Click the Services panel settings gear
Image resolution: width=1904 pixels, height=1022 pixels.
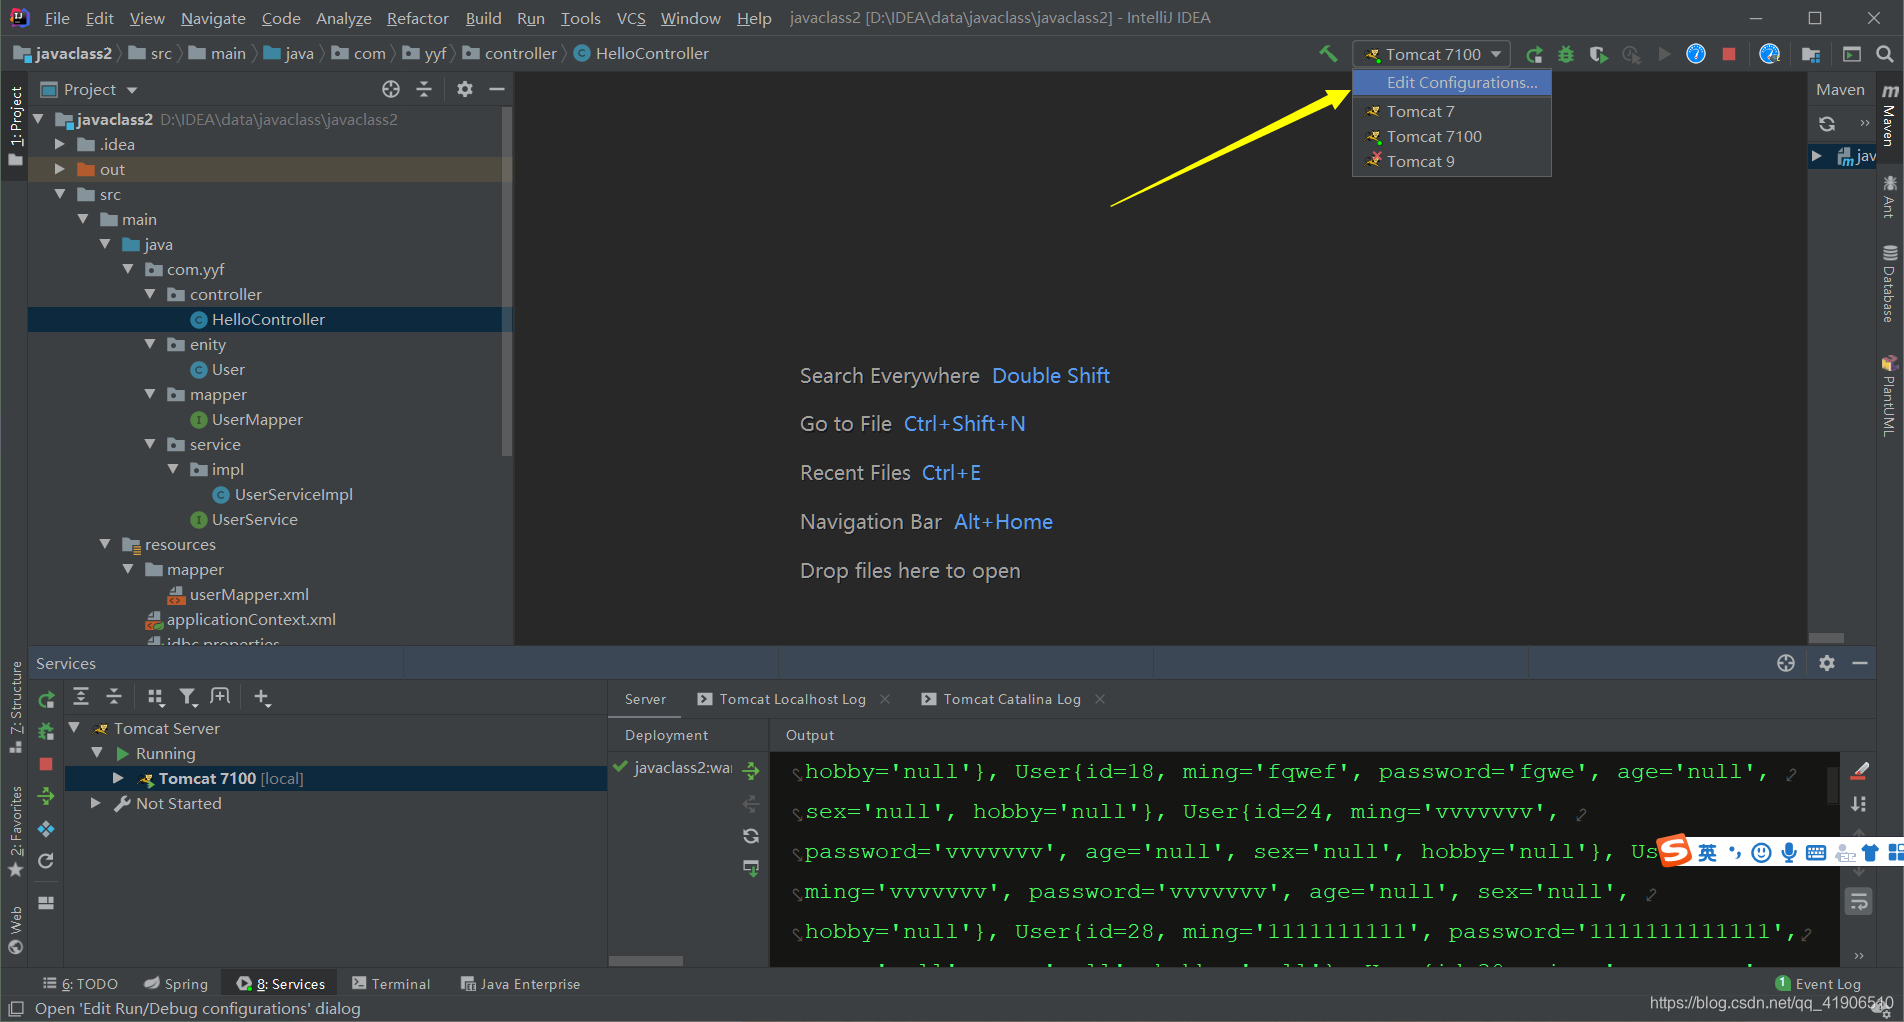pos(1827,663)
